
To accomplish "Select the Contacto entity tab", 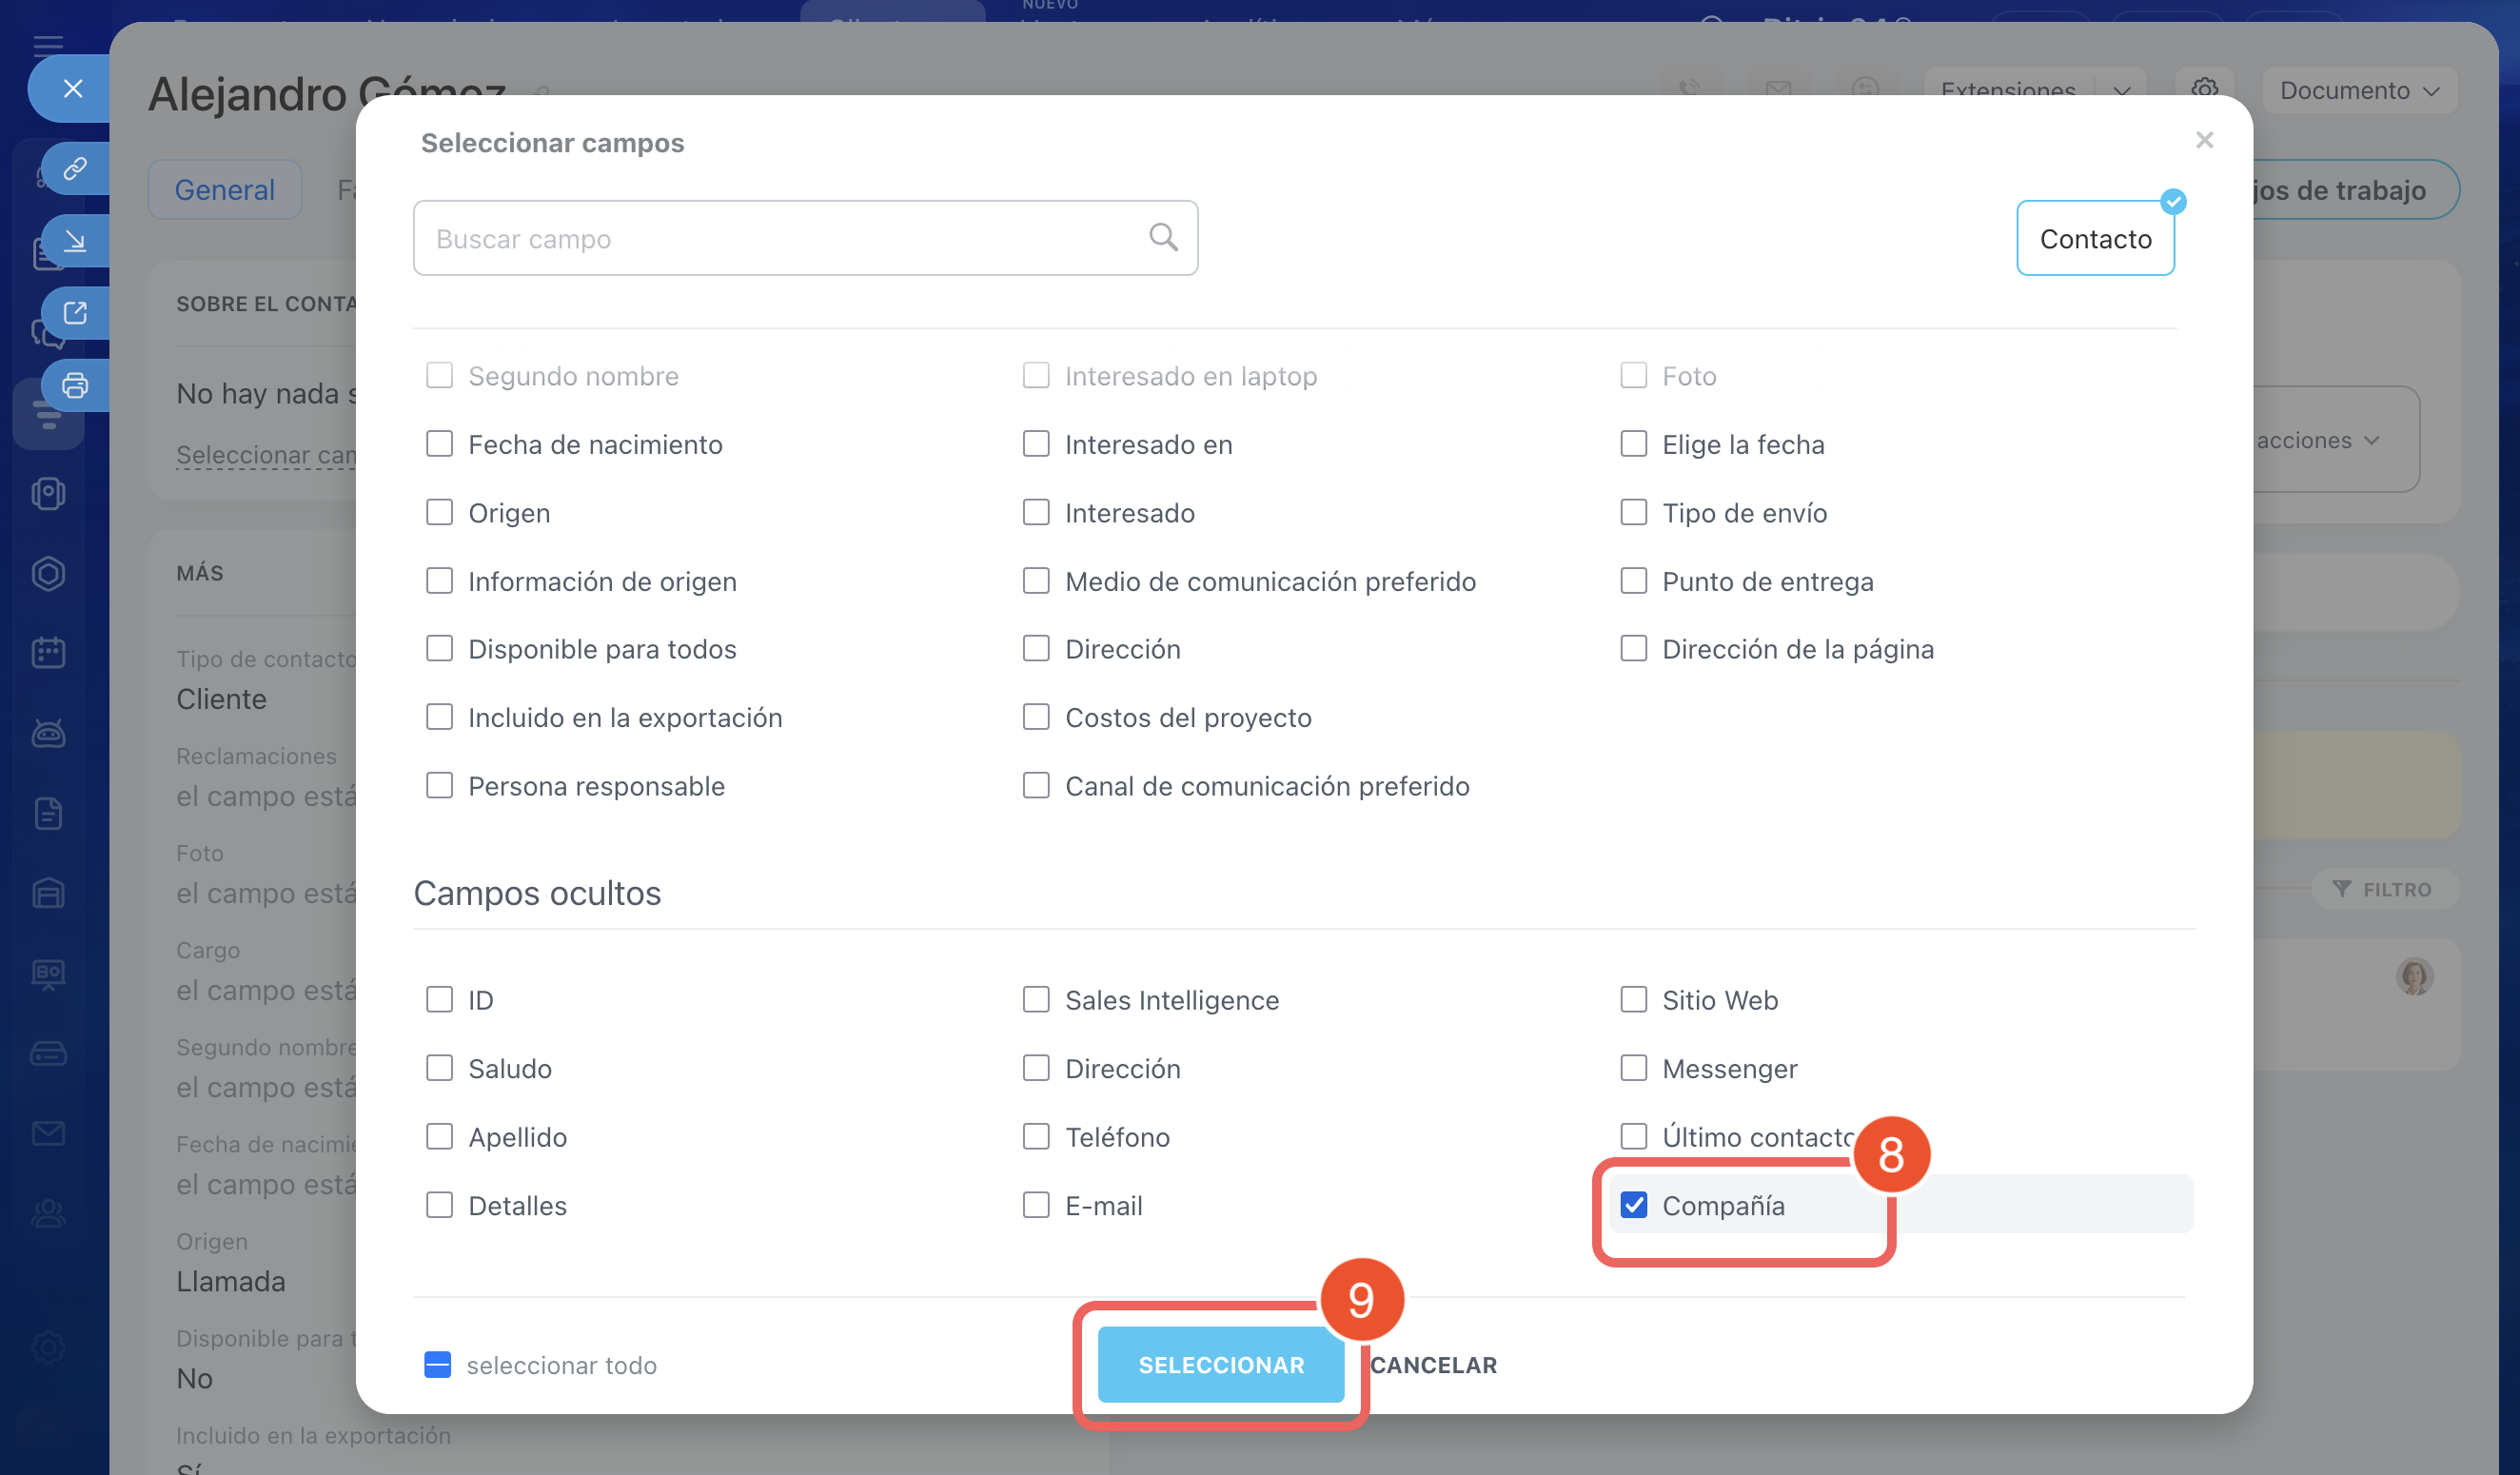I will click(2095, 239).
